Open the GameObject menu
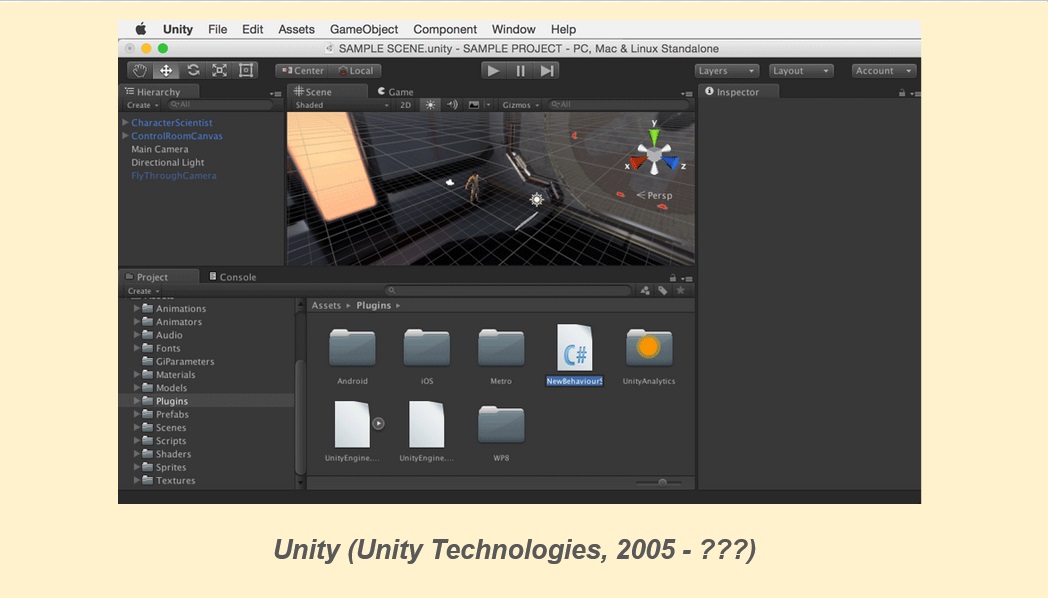Viewport: 1048px width, 598px height. tap(364, 29)
